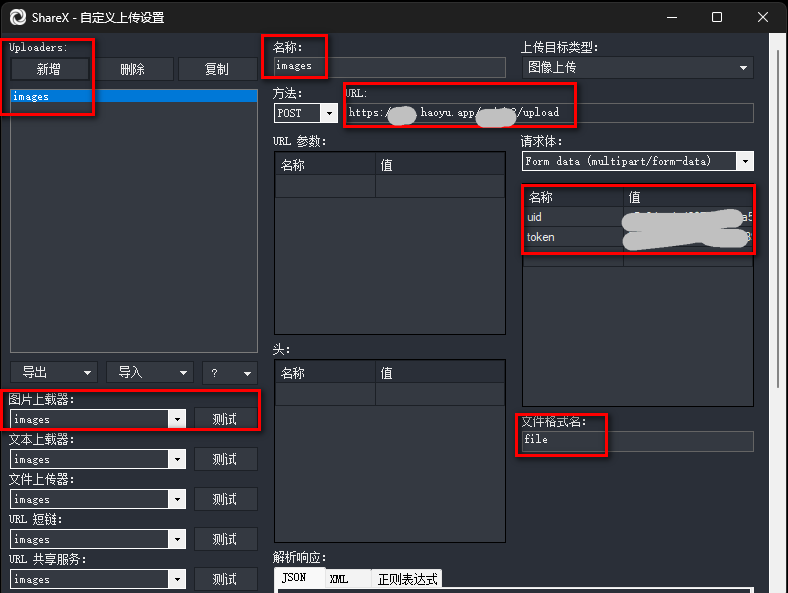Click empty first row of 头 headers table
788x593 pixels.
tap(389, 394)
